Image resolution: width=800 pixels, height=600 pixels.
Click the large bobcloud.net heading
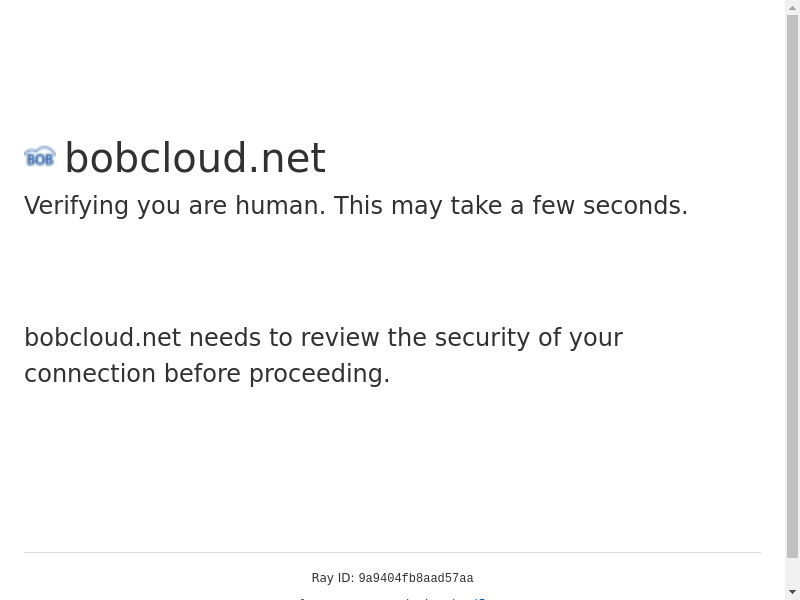(x=195, y=158)
